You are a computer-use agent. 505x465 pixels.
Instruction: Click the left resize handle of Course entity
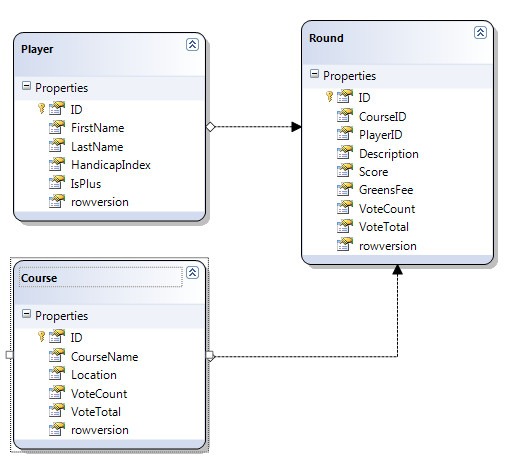[10, 355]
